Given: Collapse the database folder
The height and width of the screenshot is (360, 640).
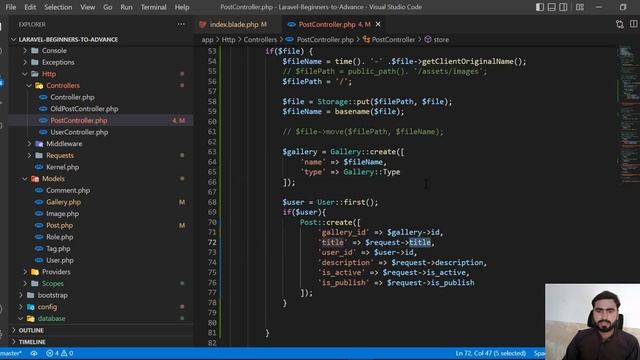Looking at the screenshot, I should [x=51, y=318].
